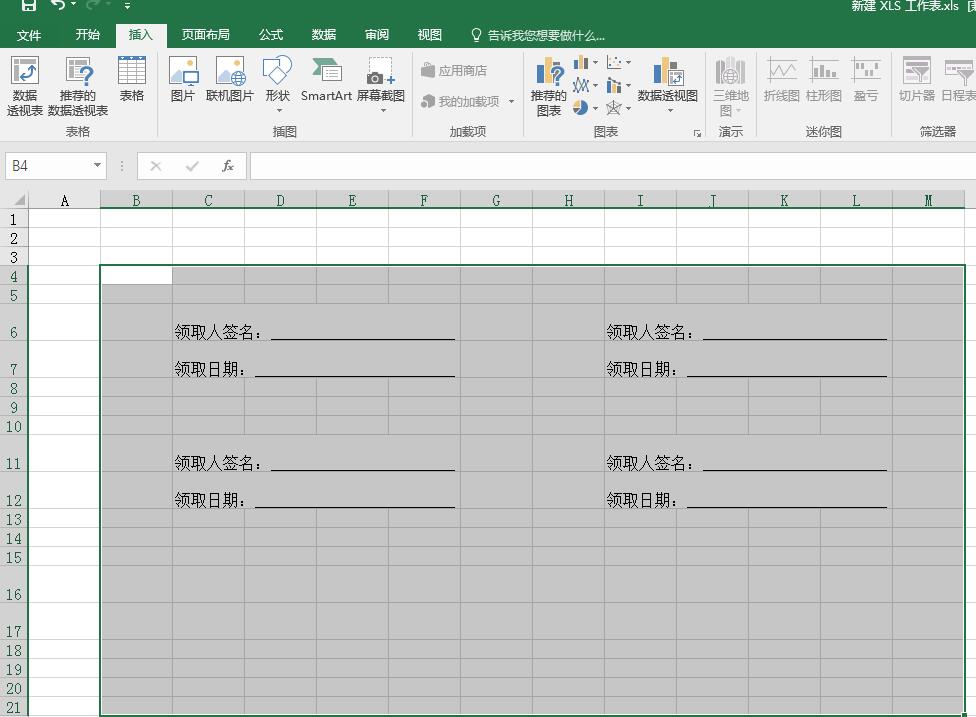Open the 文件 menu
976x717 pixels.
click(29, 34)
